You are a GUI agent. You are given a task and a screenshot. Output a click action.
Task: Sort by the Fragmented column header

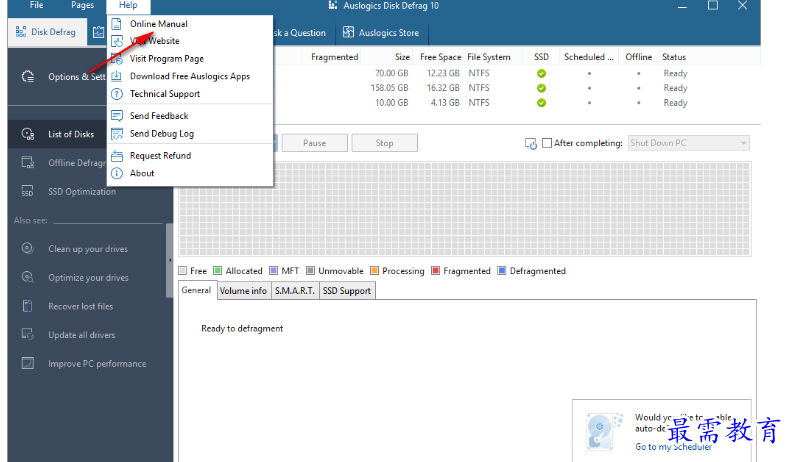click(332, 57)
